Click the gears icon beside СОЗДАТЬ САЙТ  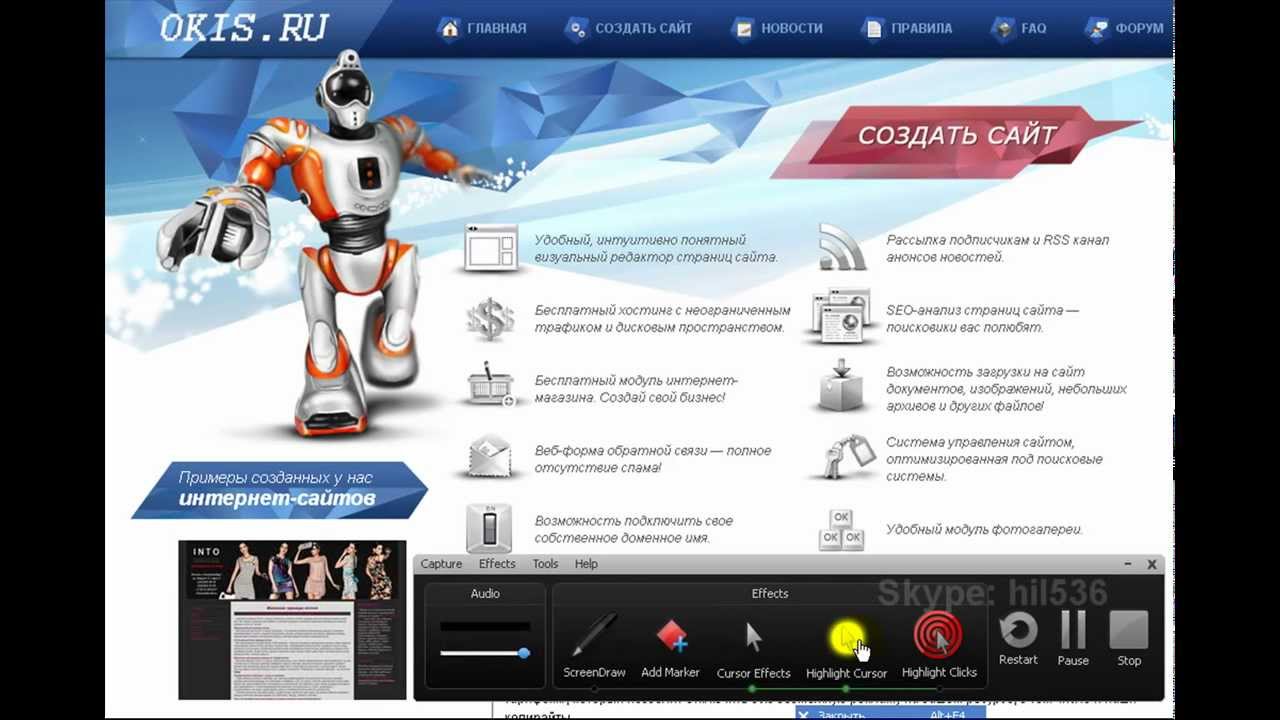[576, 29]
